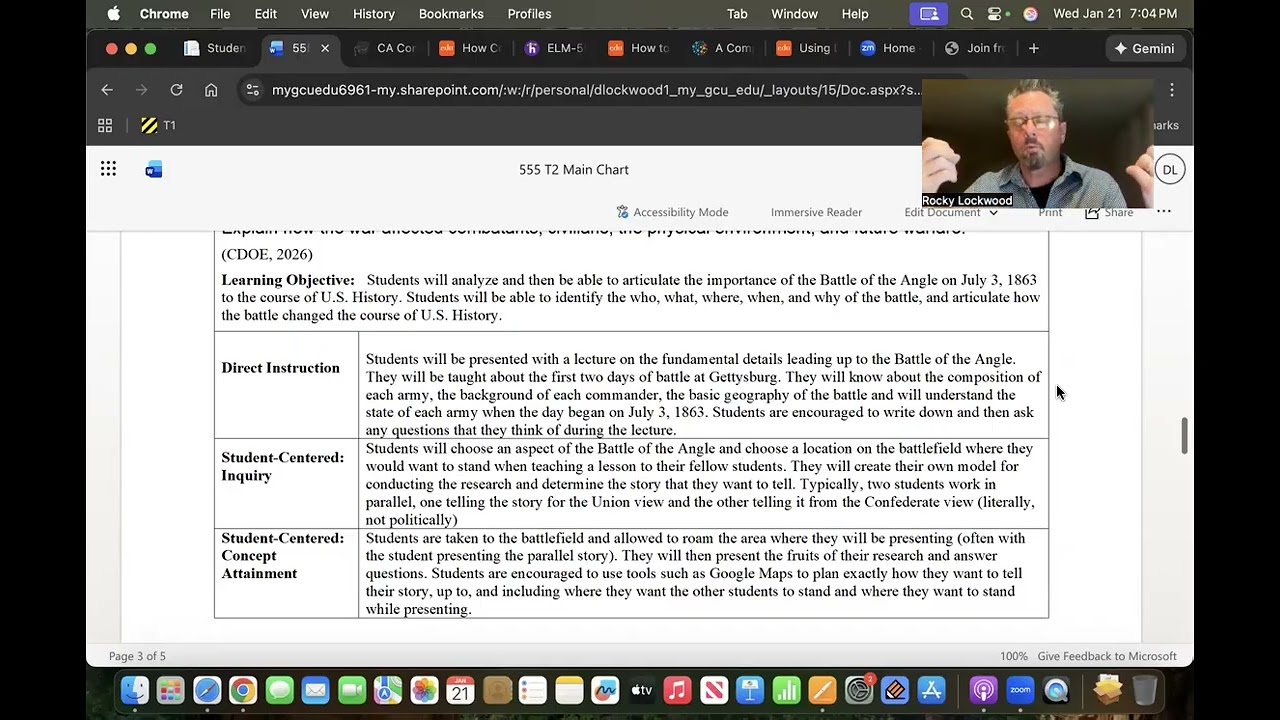Image resolution: width=1280 pixels, height=720 pixels.
Task: Open Photos from the Dock
Action: tap(424, 690)
